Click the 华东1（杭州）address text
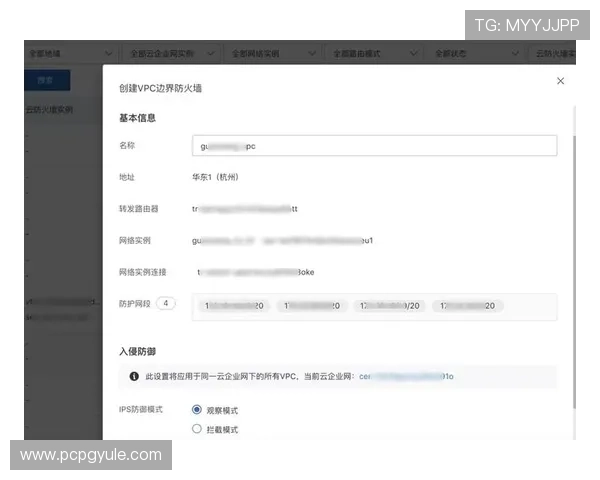This screenshot has width=600, height=480. coord(215,177)
